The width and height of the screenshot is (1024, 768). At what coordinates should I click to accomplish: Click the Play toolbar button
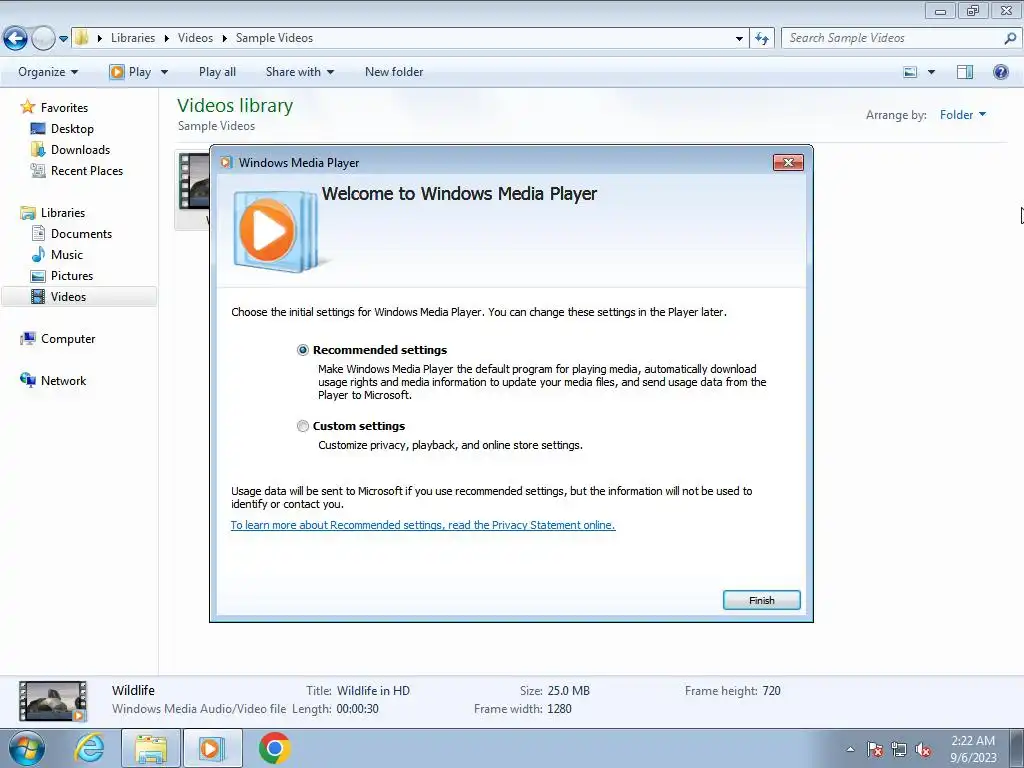(131, 72)
